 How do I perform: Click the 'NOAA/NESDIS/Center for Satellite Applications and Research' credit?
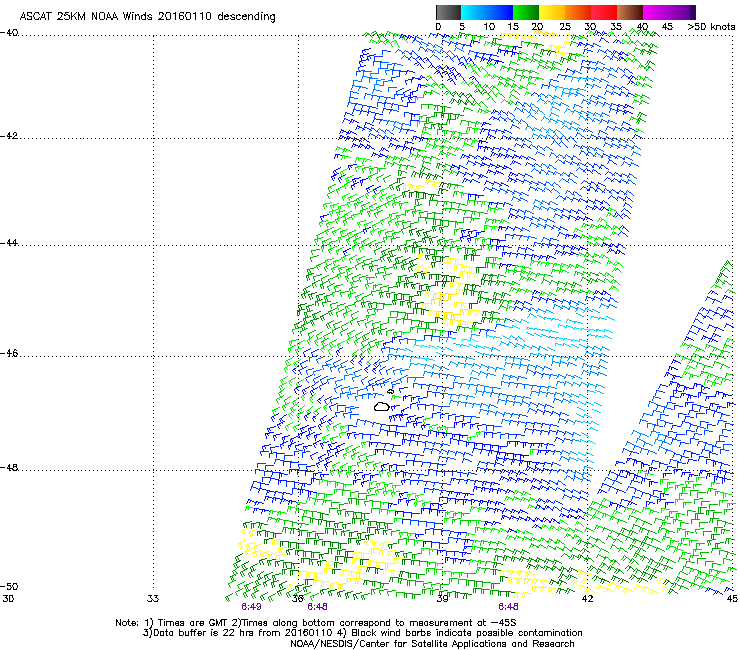click(x=432, y=644)
